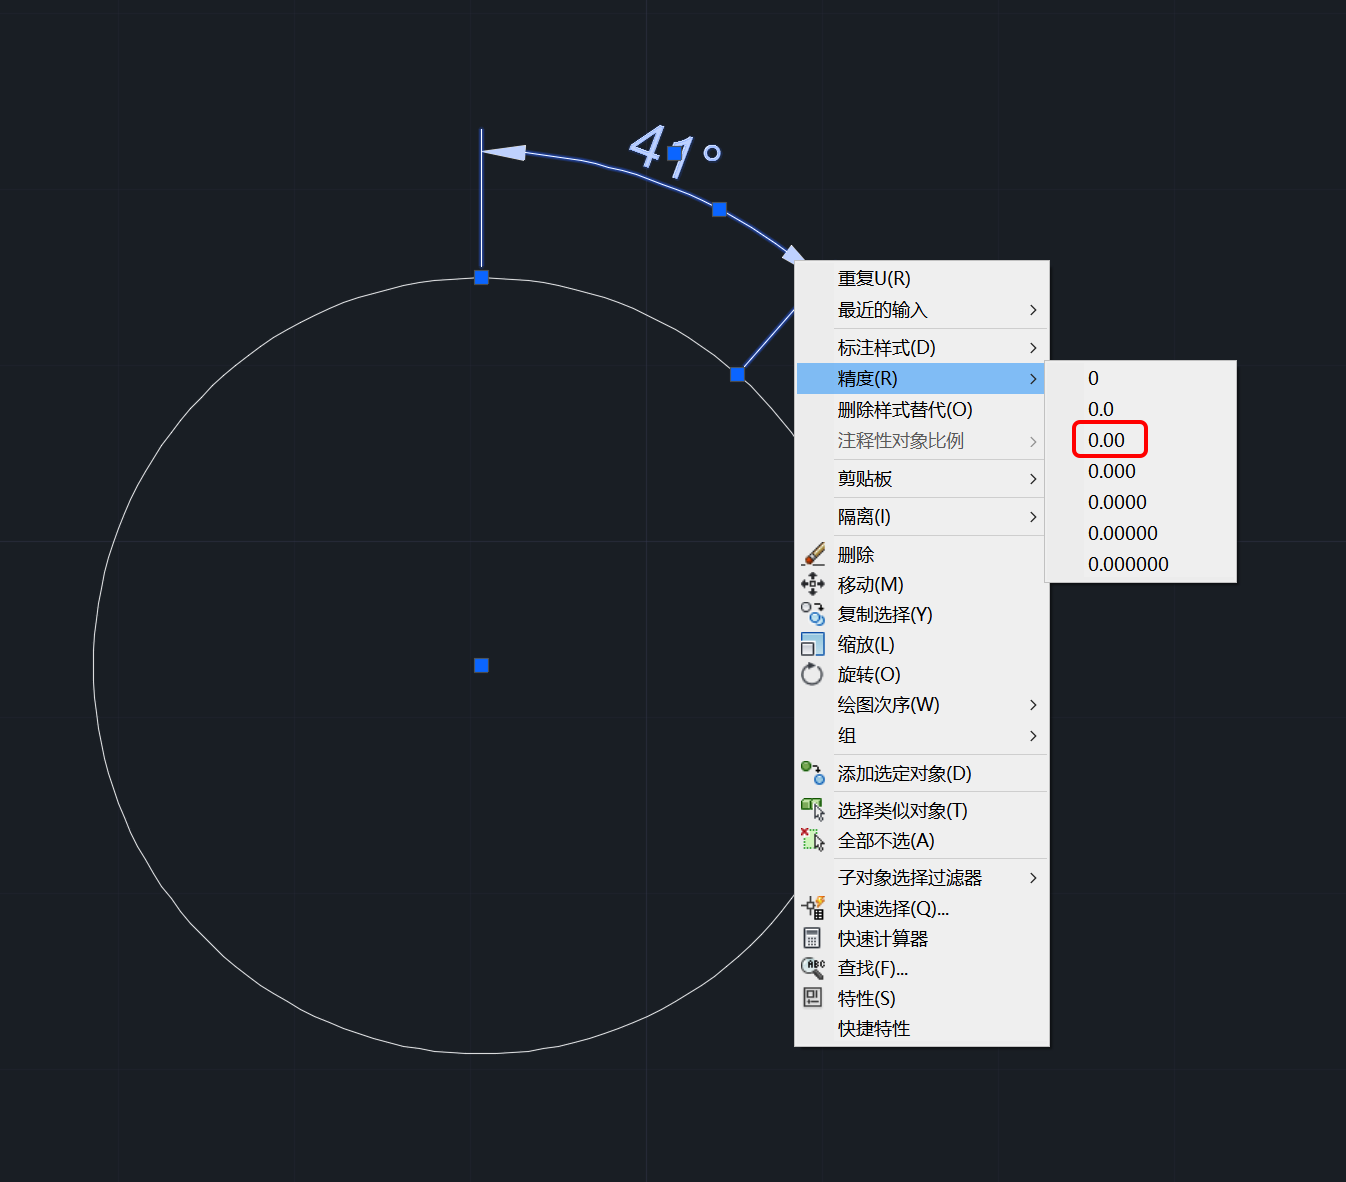Click the rotate icon beside 旋转(O)
This screenshot has width=1346, height=1182.
813,674
